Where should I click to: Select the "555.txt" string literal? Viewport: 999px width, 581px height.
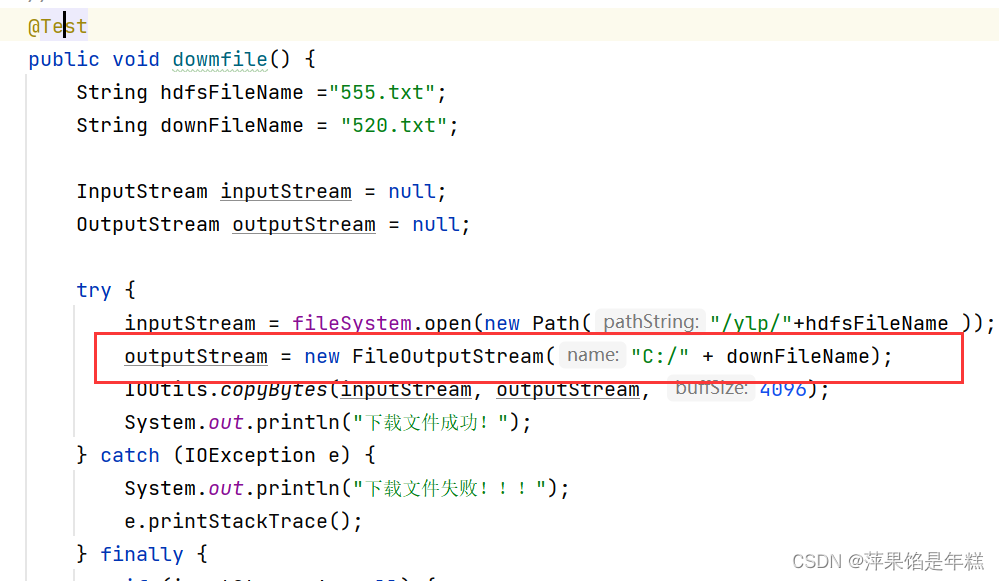(382, 92)
